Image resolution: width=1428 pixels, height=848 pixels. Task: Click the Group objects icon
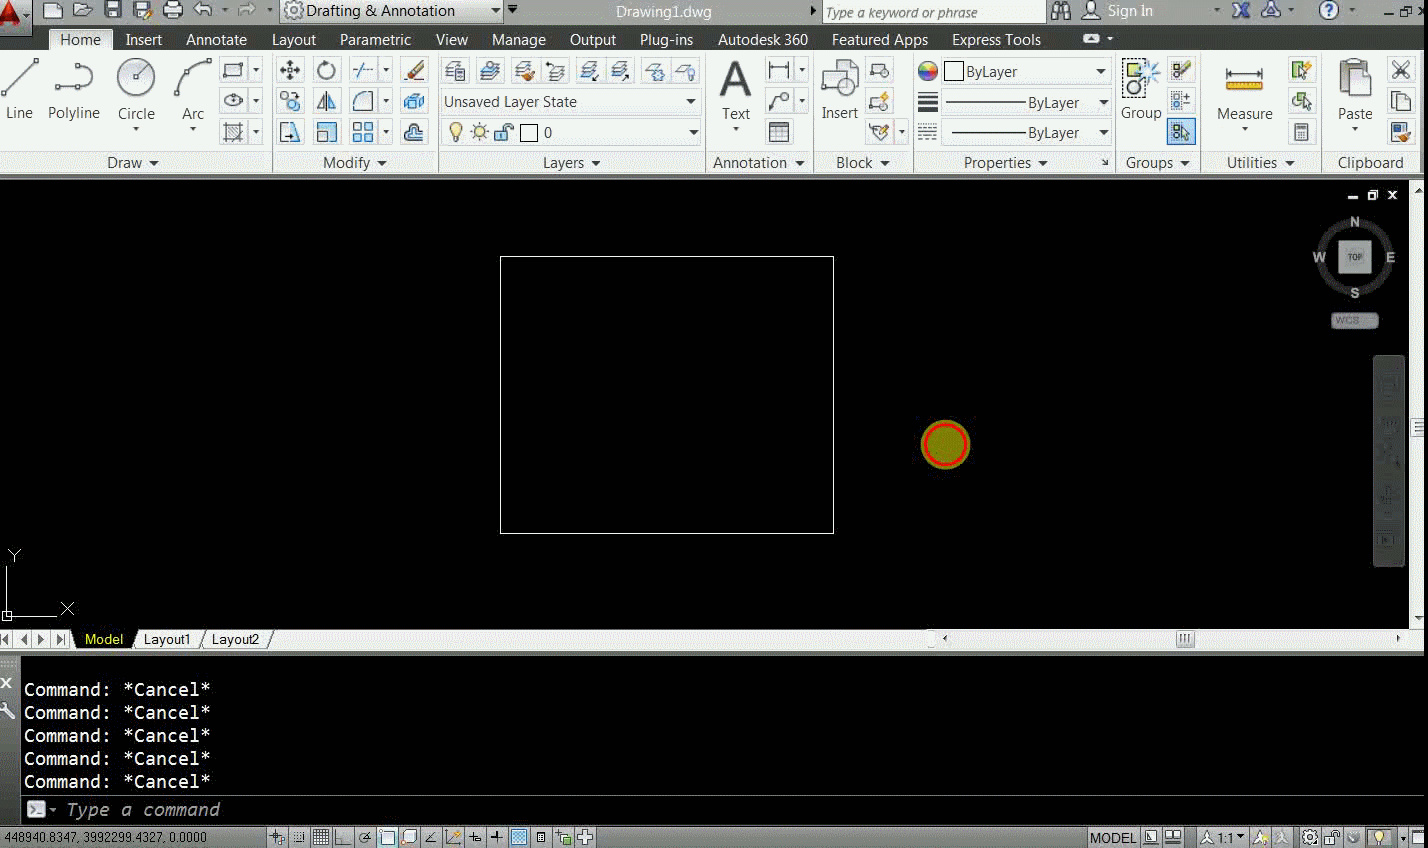coord(1141,90)
